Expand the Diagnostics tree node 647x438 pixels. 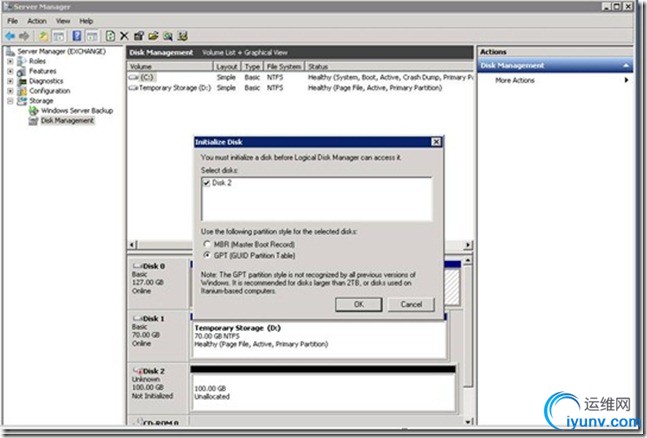coord(10,81)
